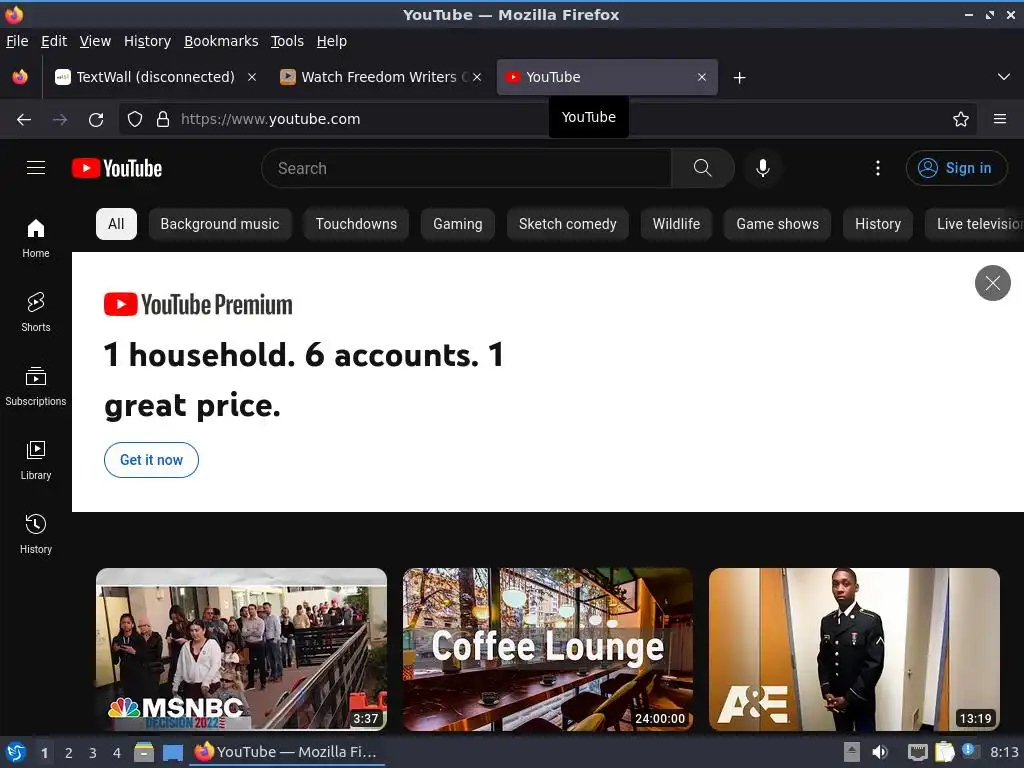Open Subscriptions in the sidebar

tap(36, 387)
